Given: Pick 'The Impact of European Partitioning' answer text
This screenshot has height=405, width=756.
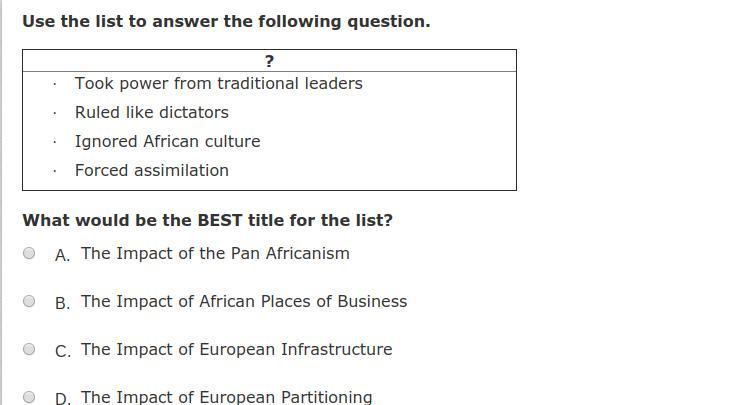Looking at the screenshot, I should 226,397.
